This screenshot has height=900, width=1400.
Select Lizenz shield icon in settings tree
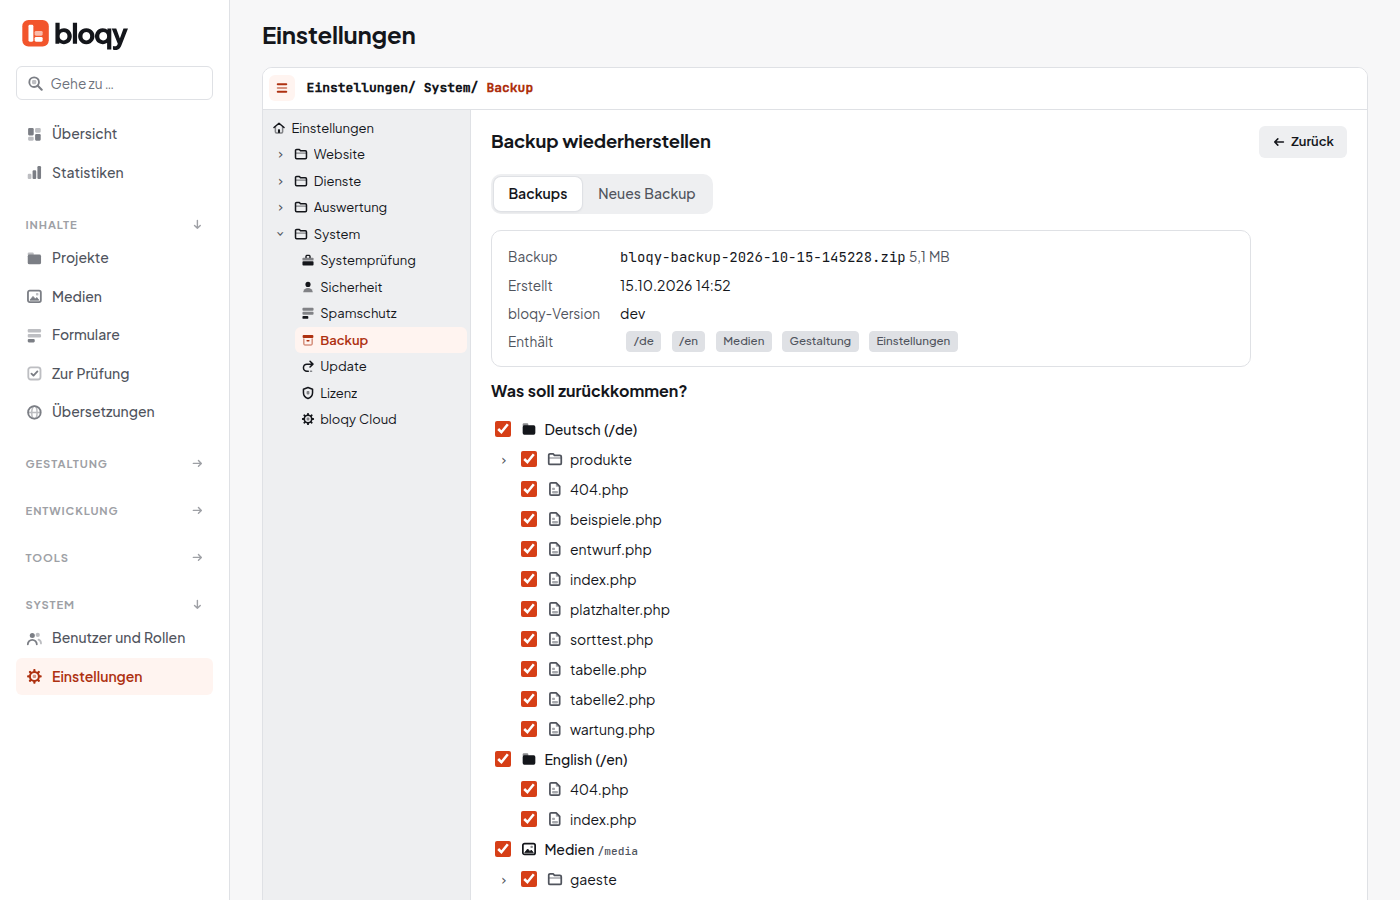308,393
